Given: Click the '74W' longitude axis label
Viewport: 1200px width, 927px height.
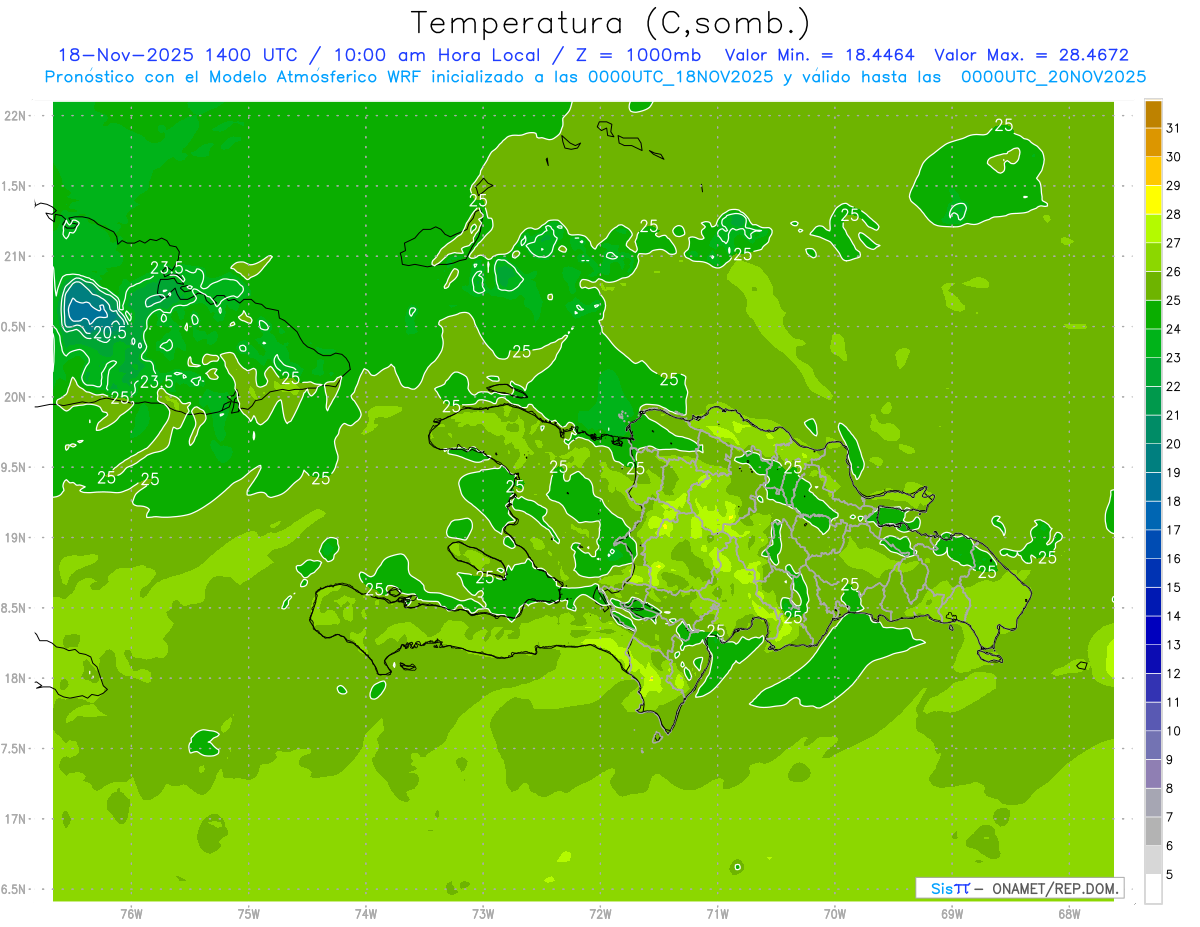Looking at the screenshot, I should 366,914.
